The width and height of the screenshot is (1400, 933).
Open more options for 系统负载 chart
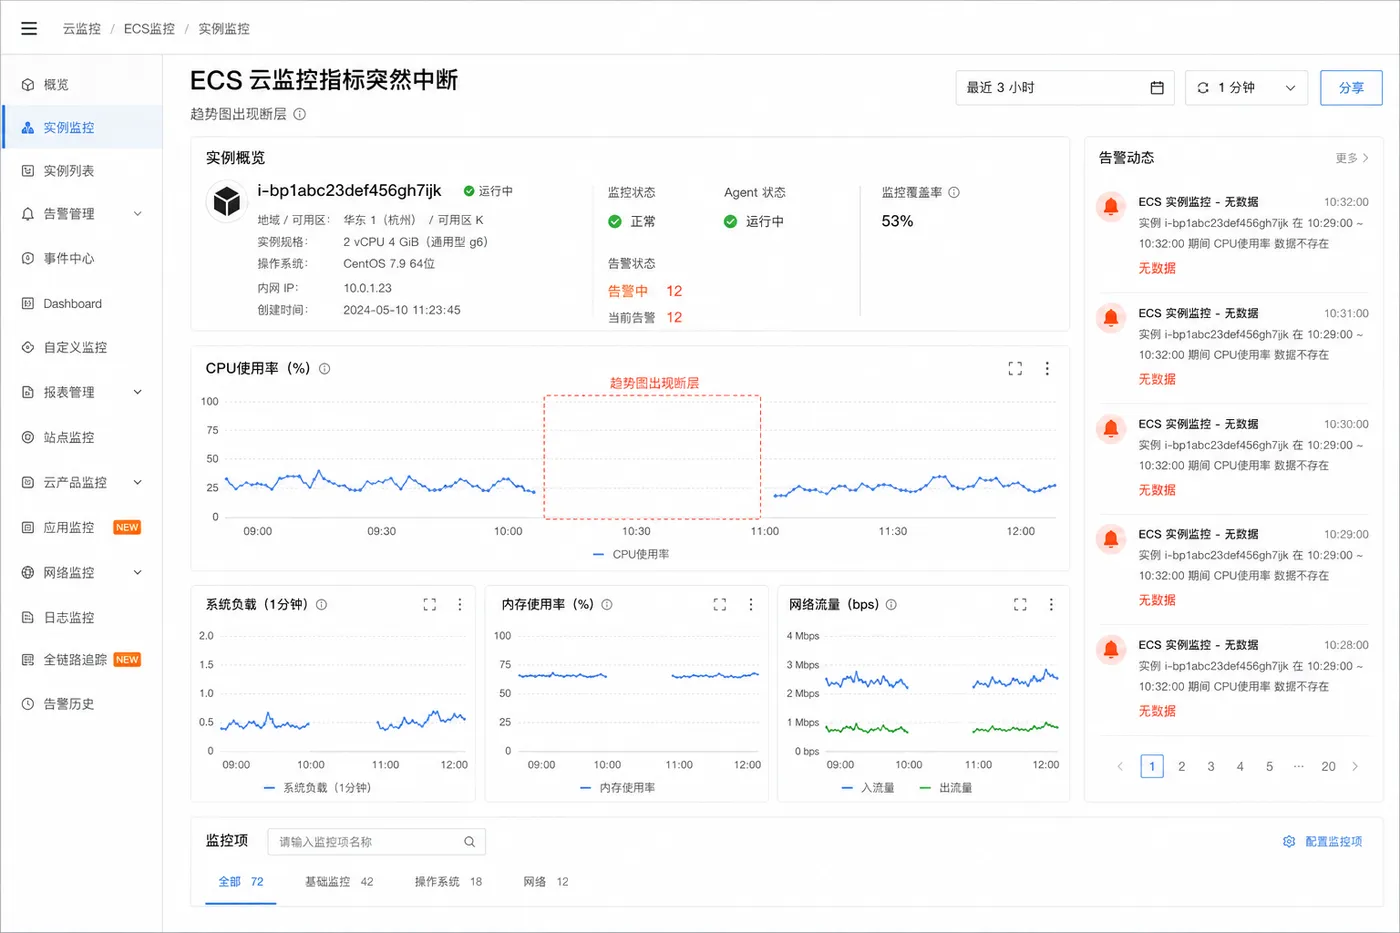pyautogui.click(x=460, y=604)
